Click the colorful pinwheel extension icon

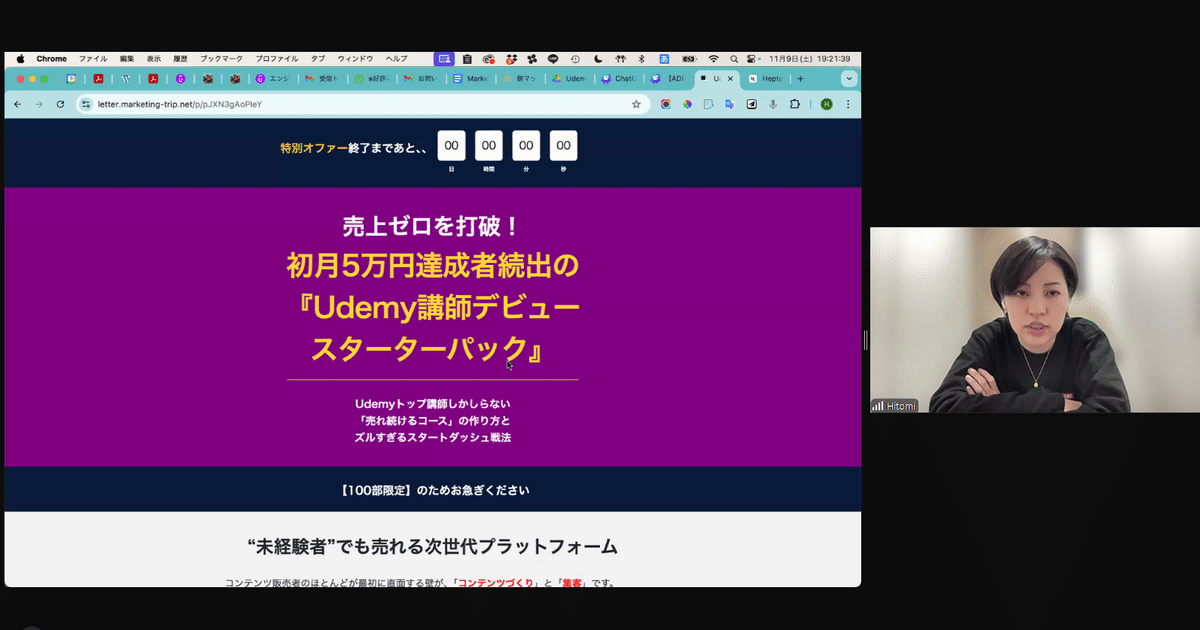[687, 104]
